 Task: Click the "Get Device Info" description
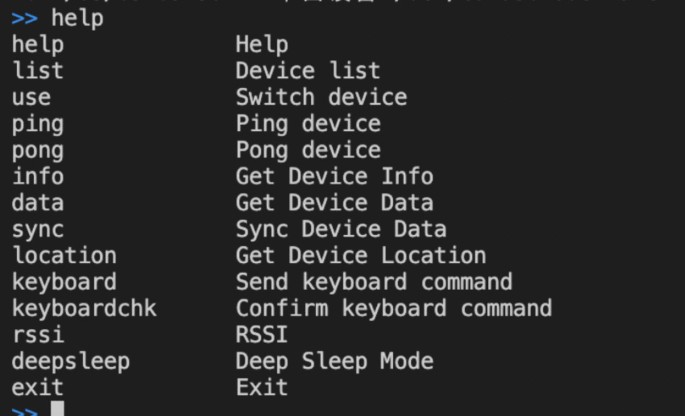[334, 177]
